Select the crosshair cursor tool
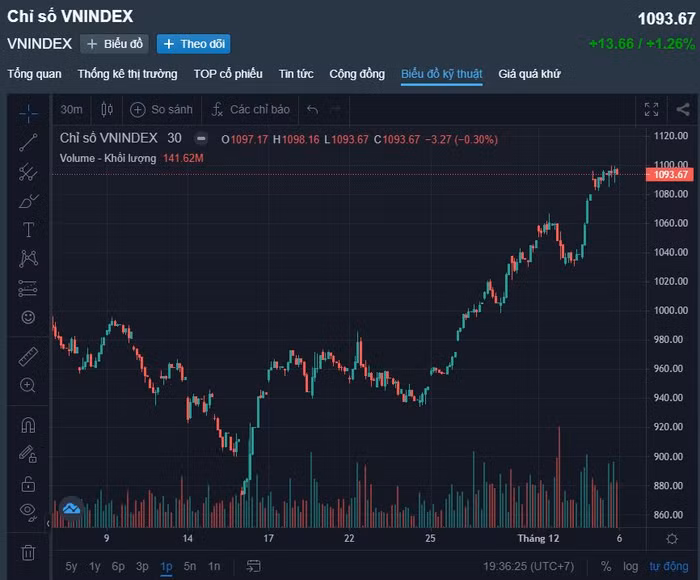Screen dimensions: 700x580 point(28,113)
